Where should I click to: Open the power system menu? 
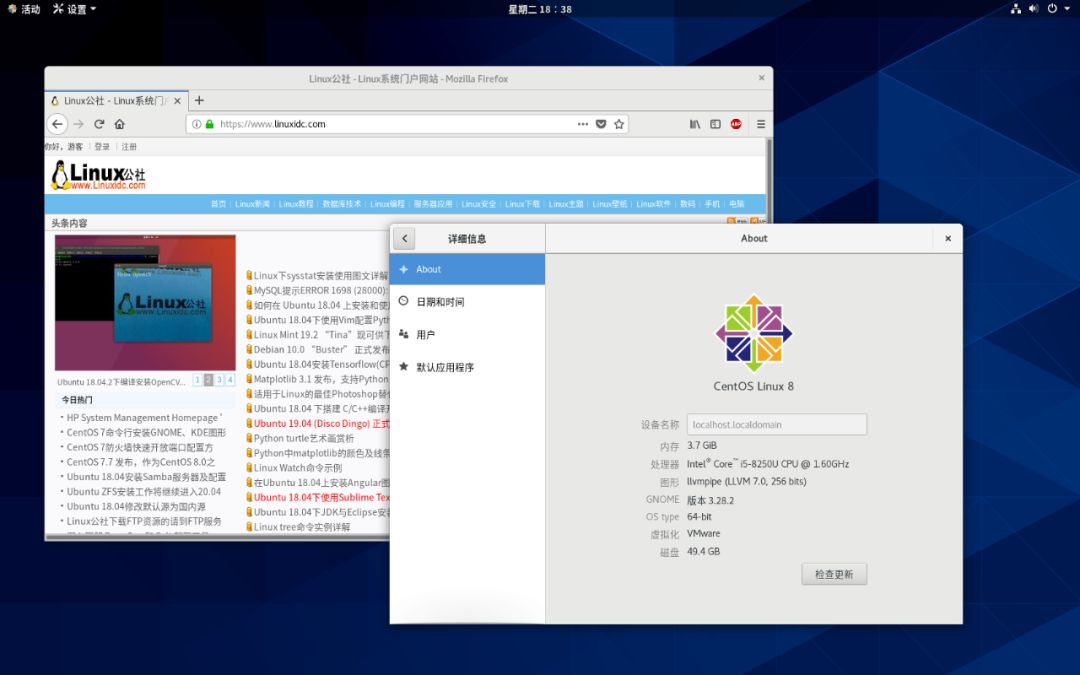click(1057, 9)
